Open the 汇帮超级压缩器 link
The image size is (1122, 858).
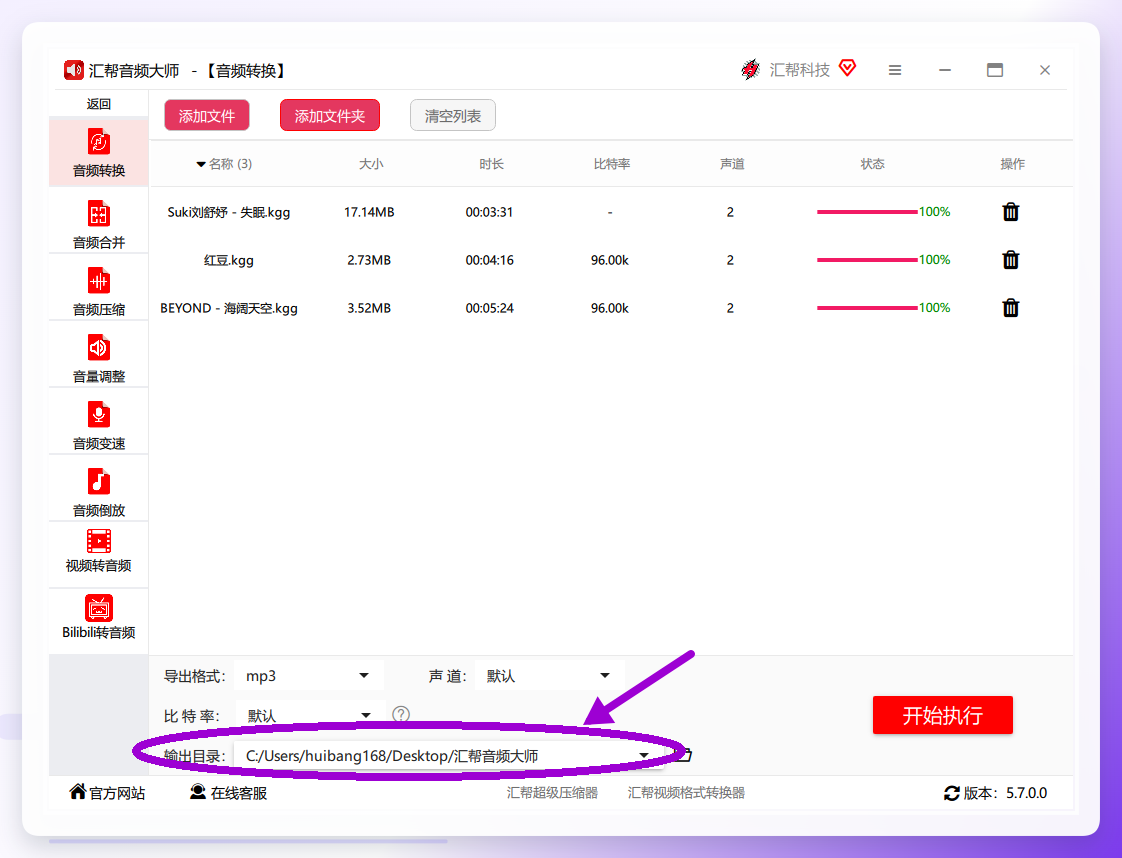pyautogui.click(x=552, y=793)
